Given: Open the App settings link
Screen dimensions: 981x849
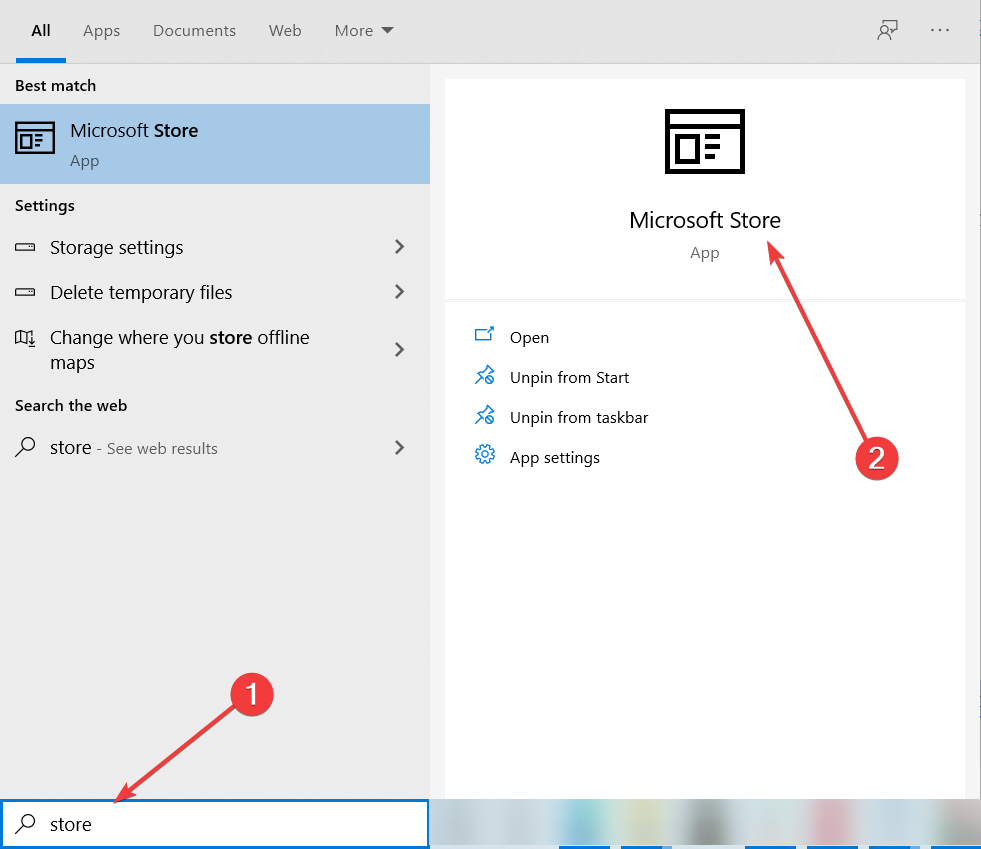Looking at the screenshot, I should pos(554,457).
